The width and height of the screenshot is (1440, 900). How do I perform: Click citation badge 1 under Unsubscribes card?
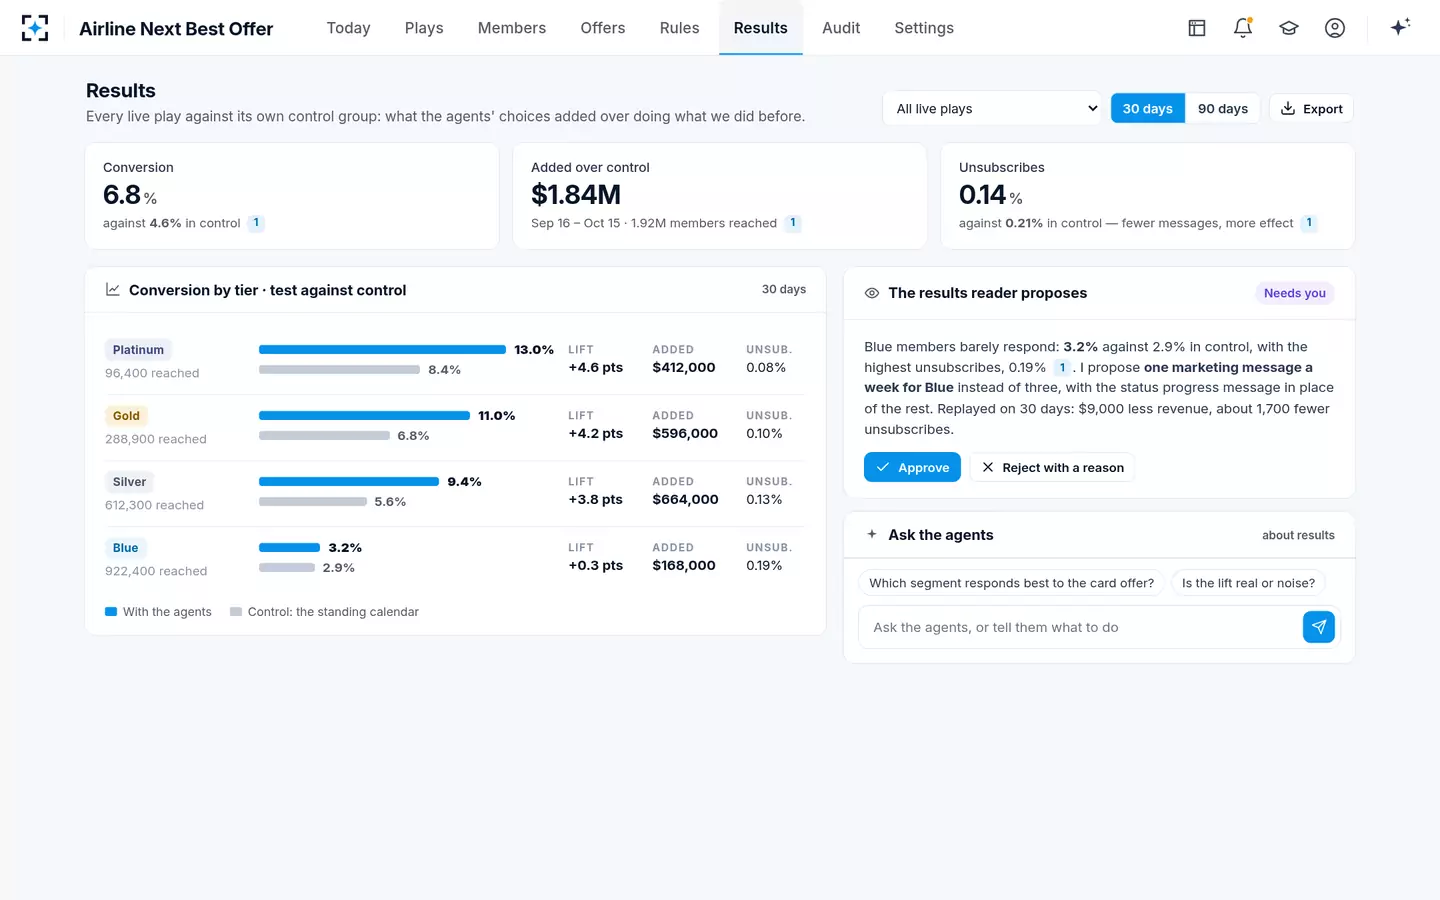(x=1309, y=223)
